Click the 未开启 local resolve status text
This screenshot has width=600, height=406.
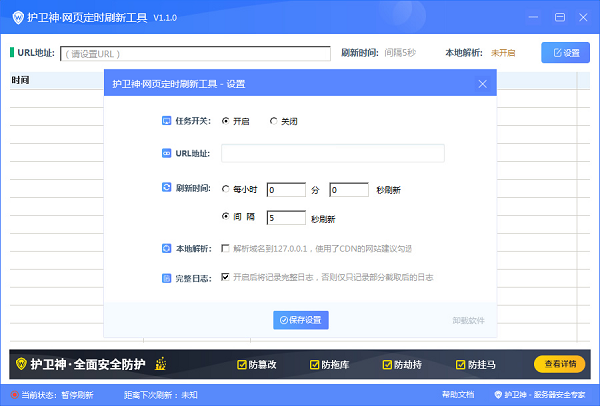point(503,53)
